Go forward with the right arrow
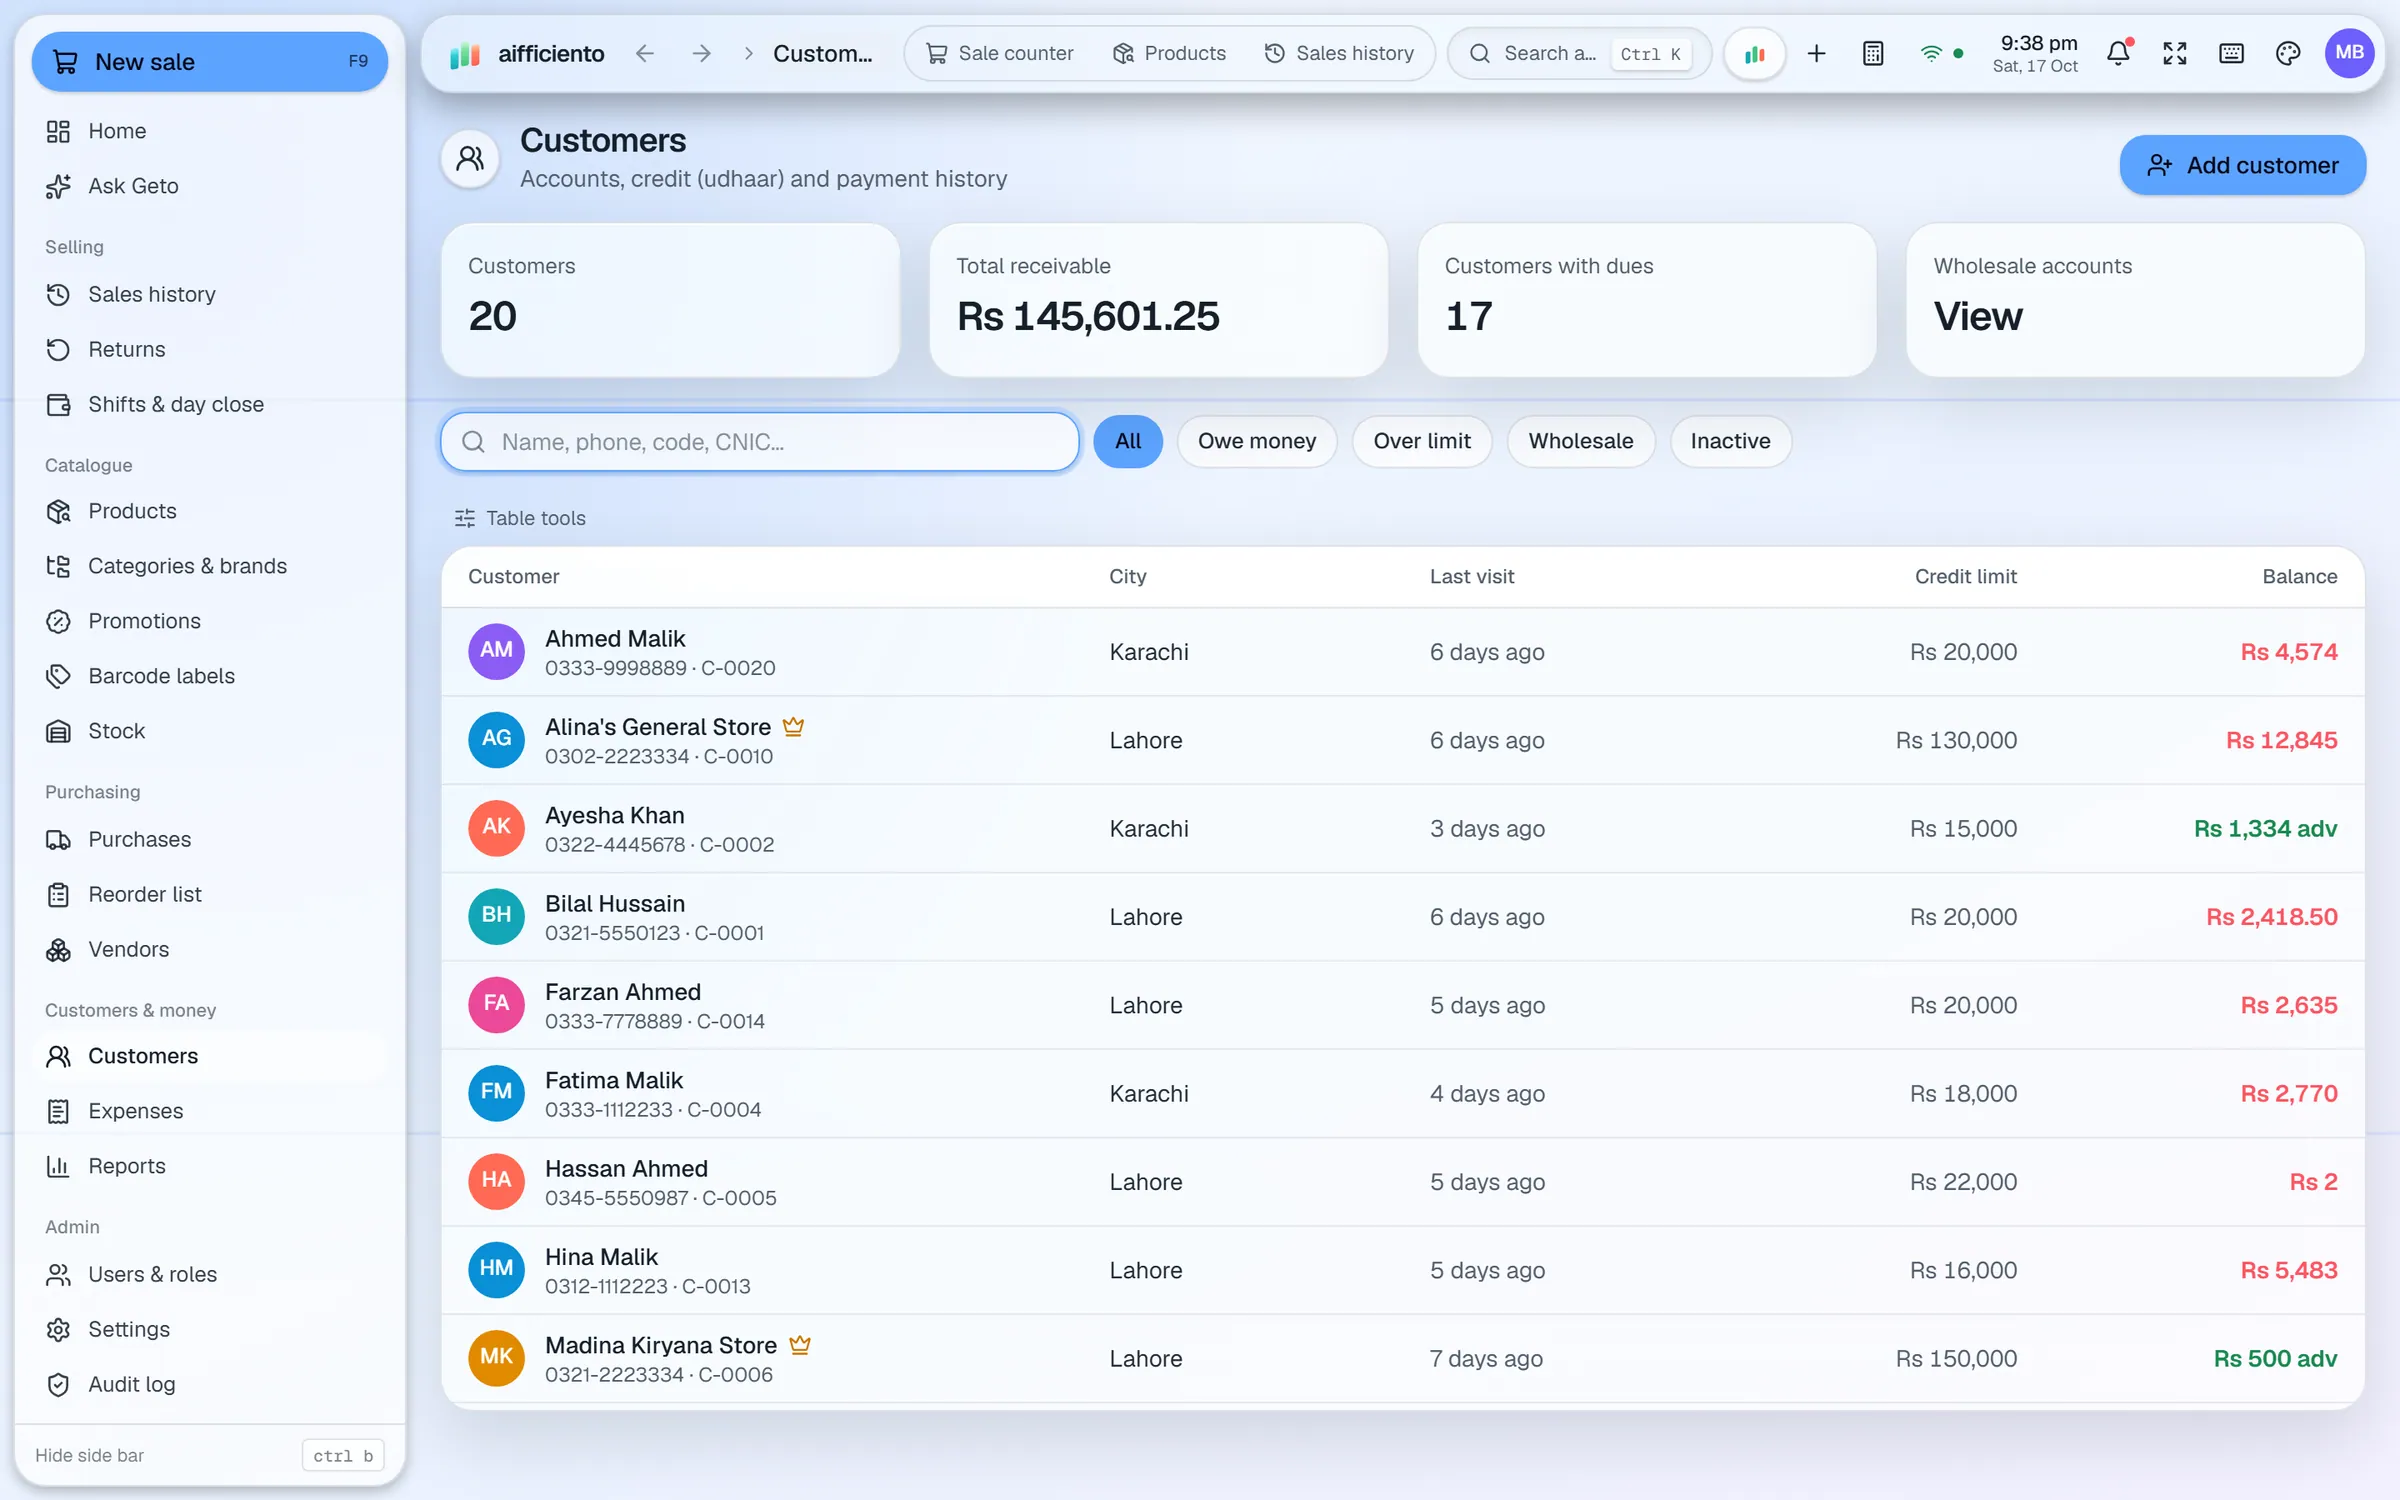2400x1500 pixels. click(x=701, y=54)
